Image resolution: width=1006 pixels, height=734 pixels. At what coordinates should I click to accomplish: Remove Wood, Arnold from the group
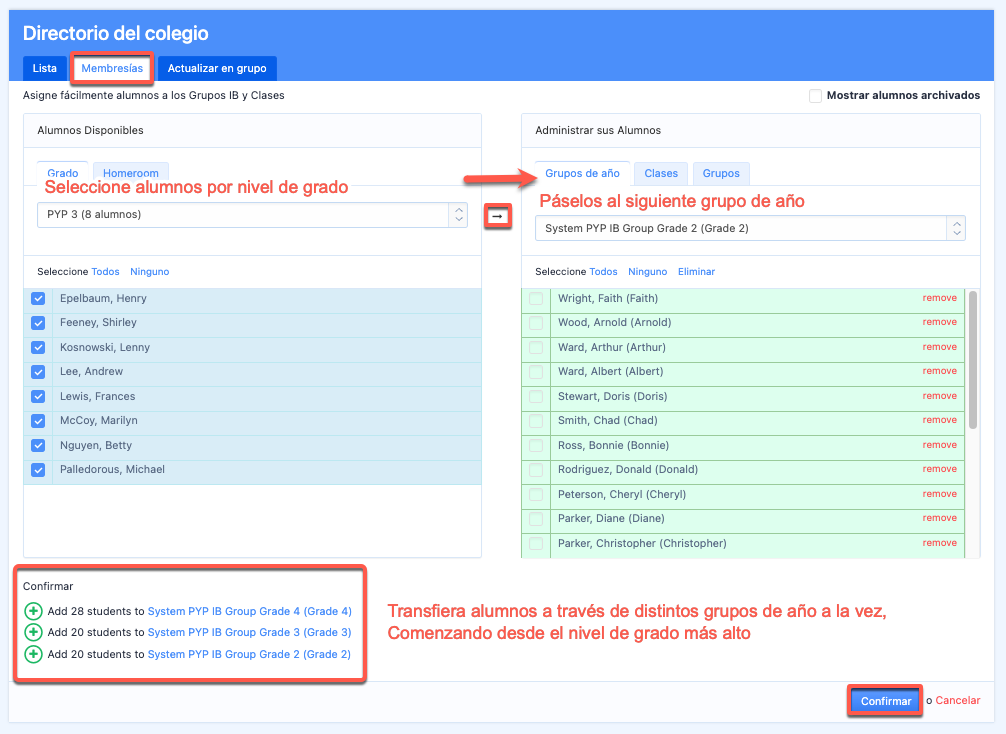[939, 323]
